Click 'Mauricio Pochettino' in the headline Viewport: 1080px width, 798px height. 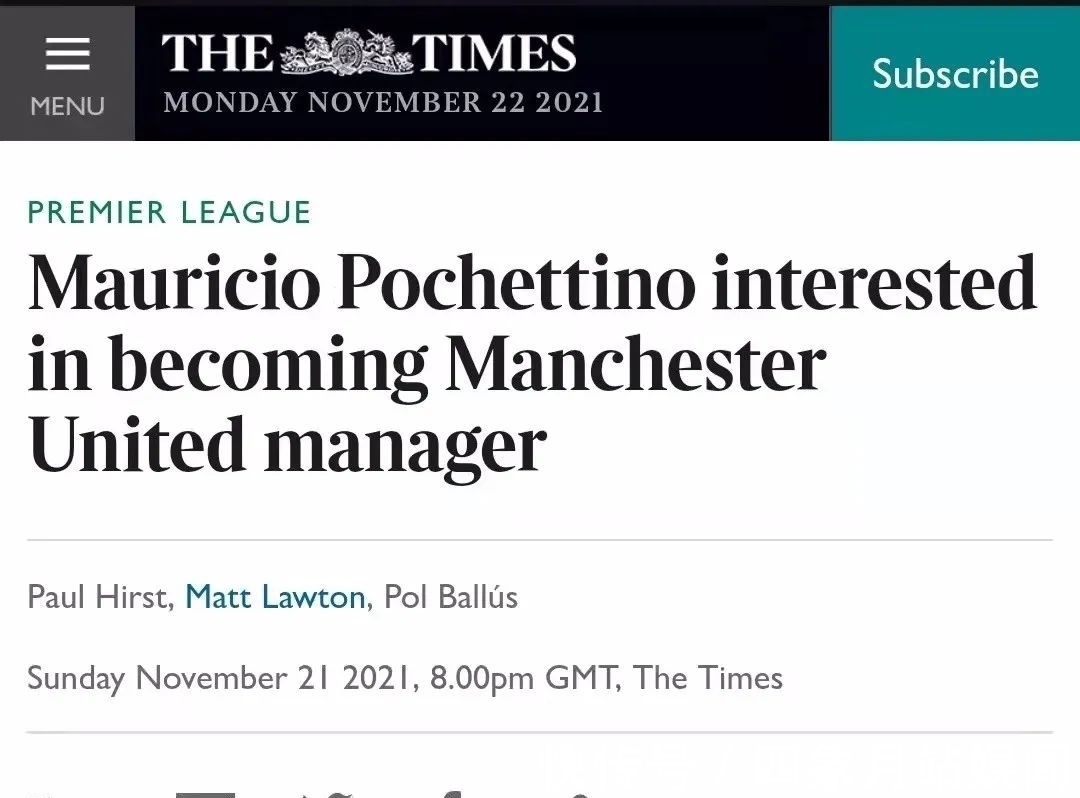(360, 284)
